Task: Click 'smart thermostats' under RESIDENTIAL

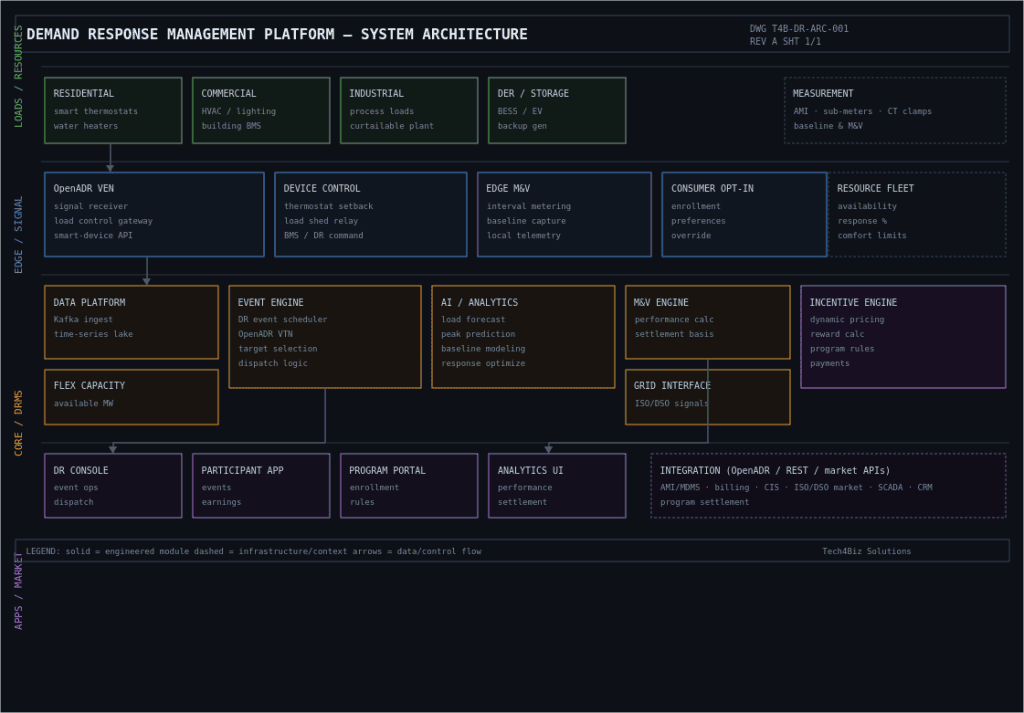Action: tap(96, 111)
